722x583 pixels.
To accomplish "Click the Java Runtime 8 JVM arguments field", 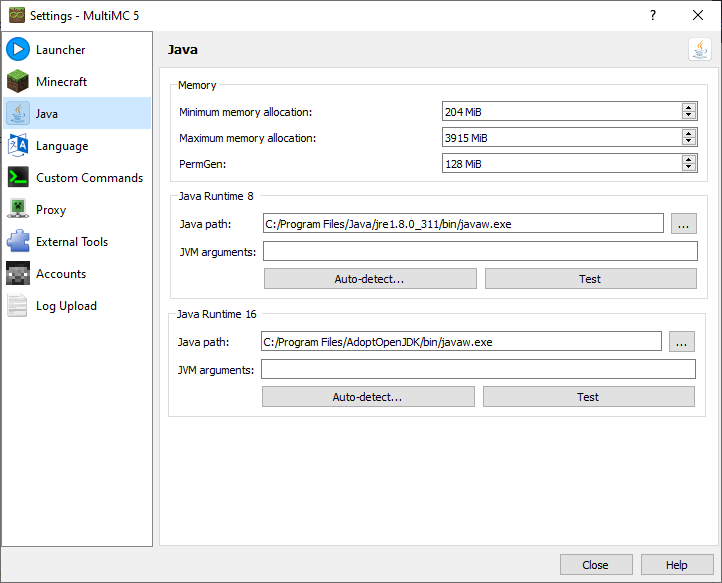I will (480, 251).
